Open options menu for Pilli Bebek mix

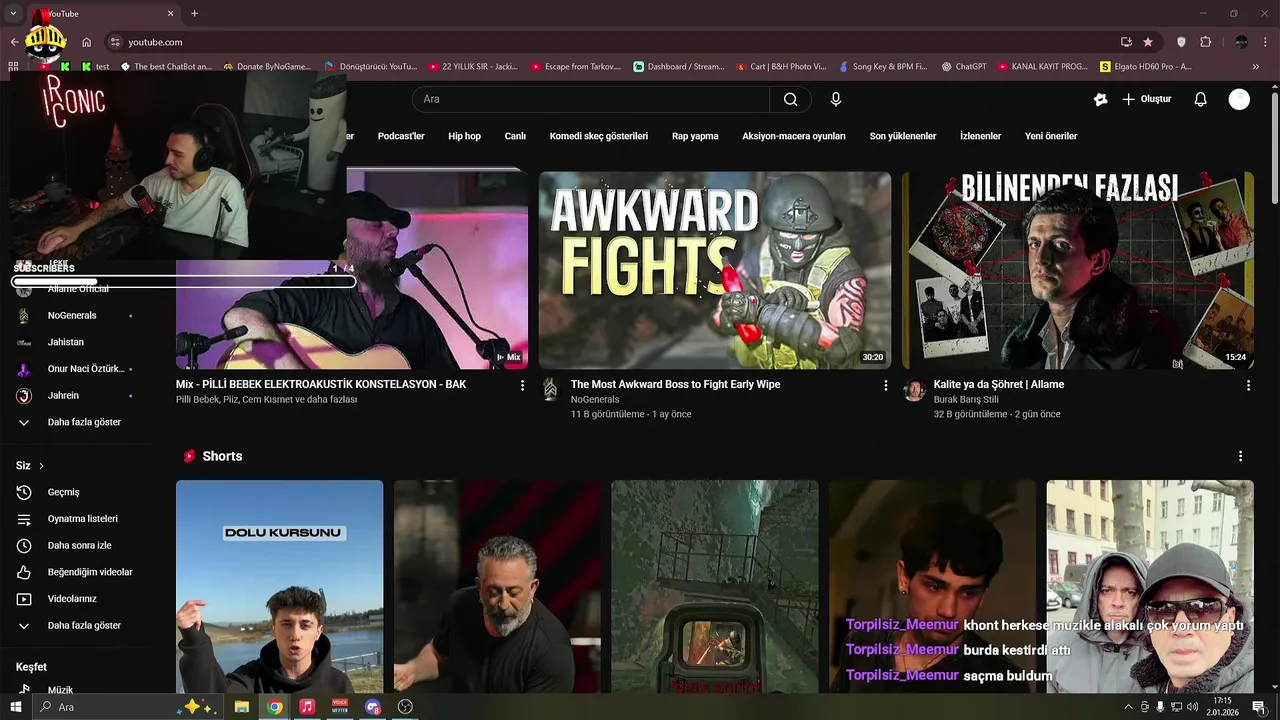(x=522, y=385)
